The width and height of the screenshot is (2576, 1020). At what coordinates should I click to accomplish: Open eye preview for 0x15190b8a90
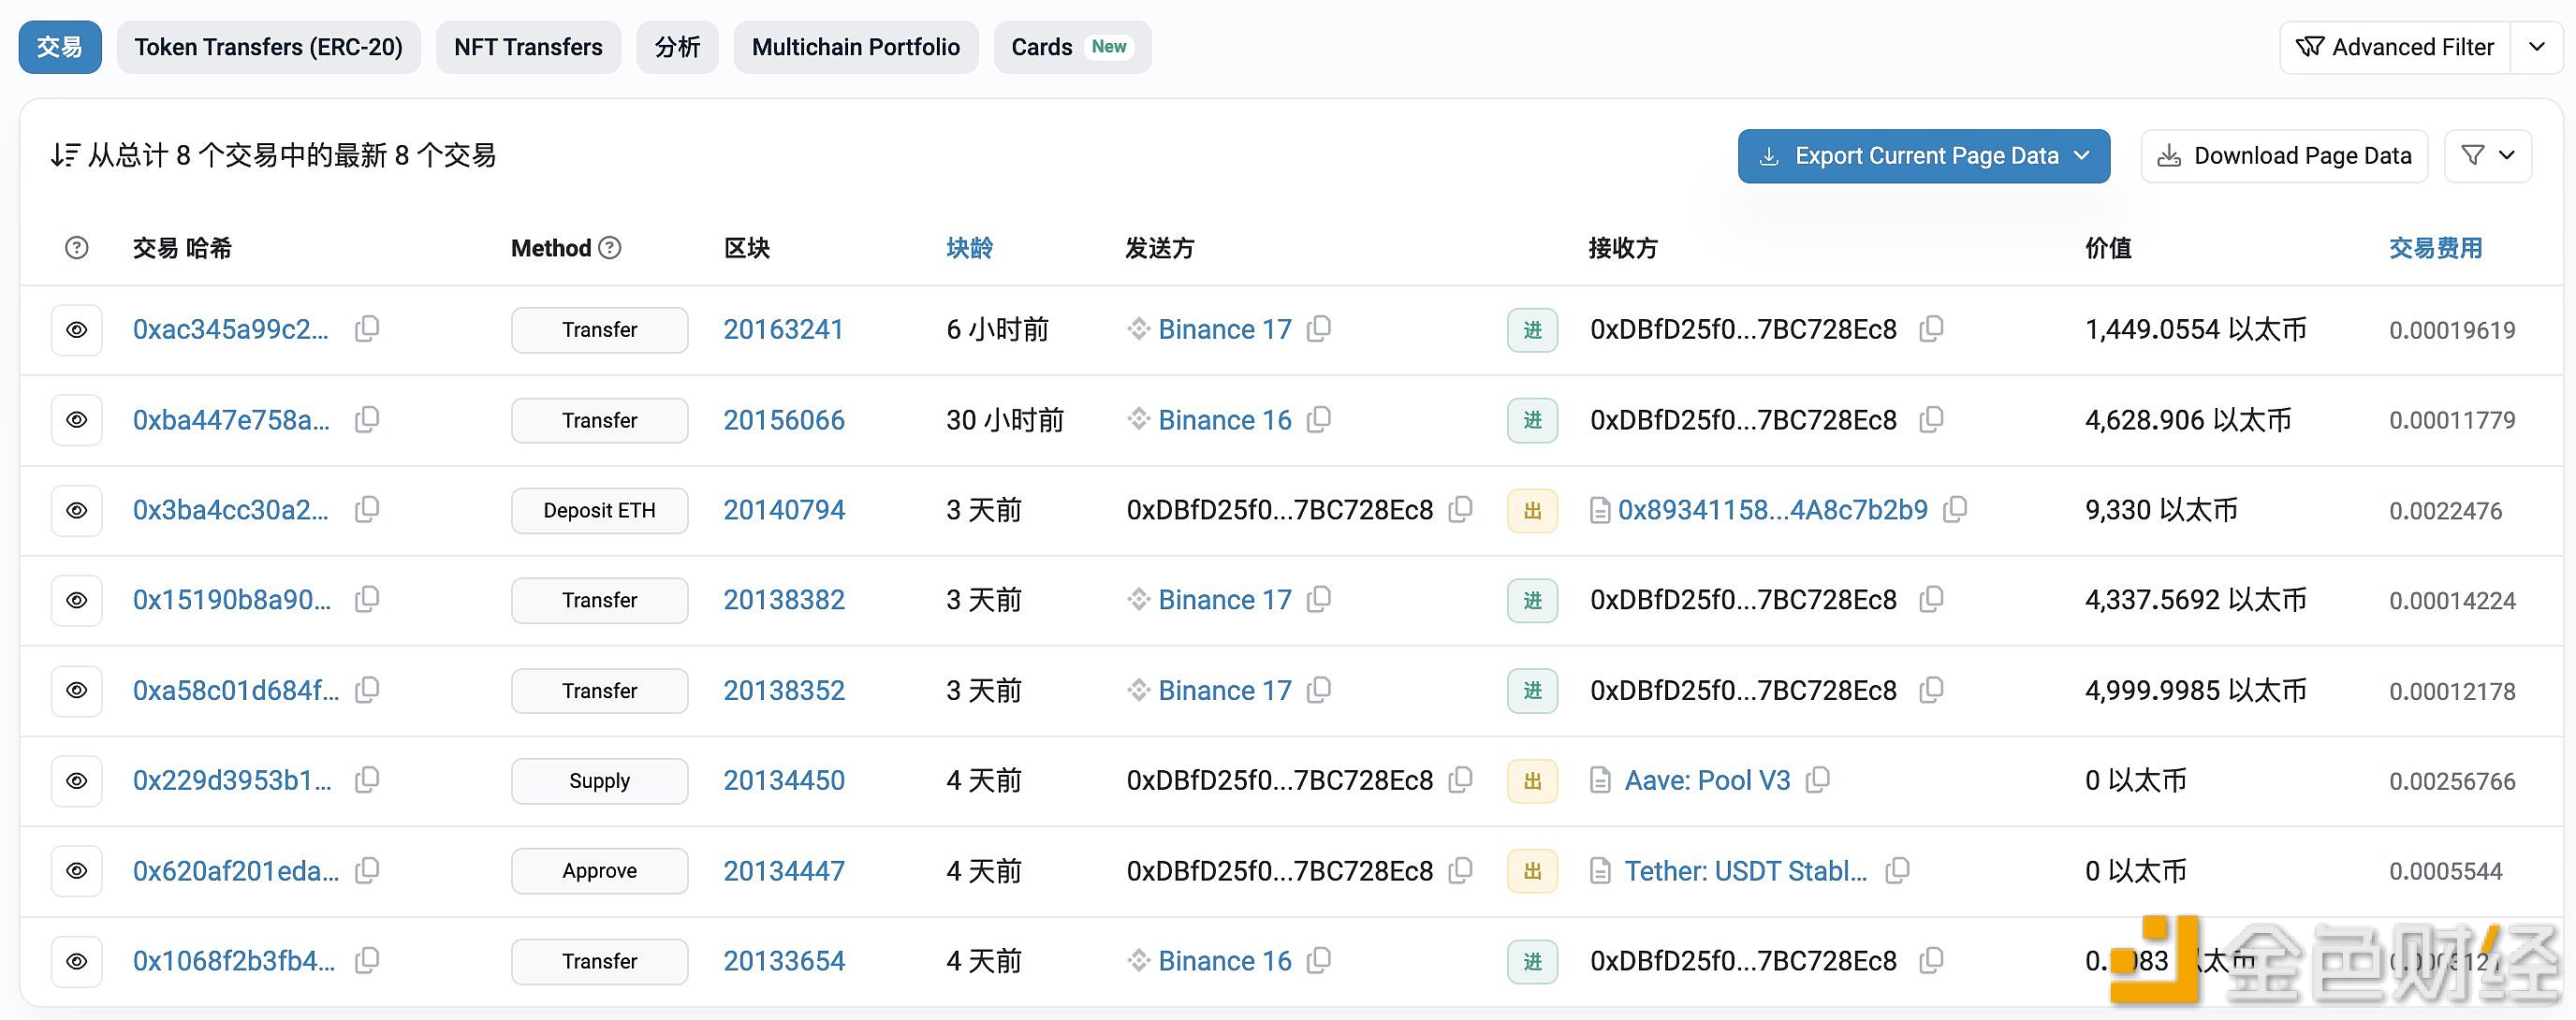point(77,600)
